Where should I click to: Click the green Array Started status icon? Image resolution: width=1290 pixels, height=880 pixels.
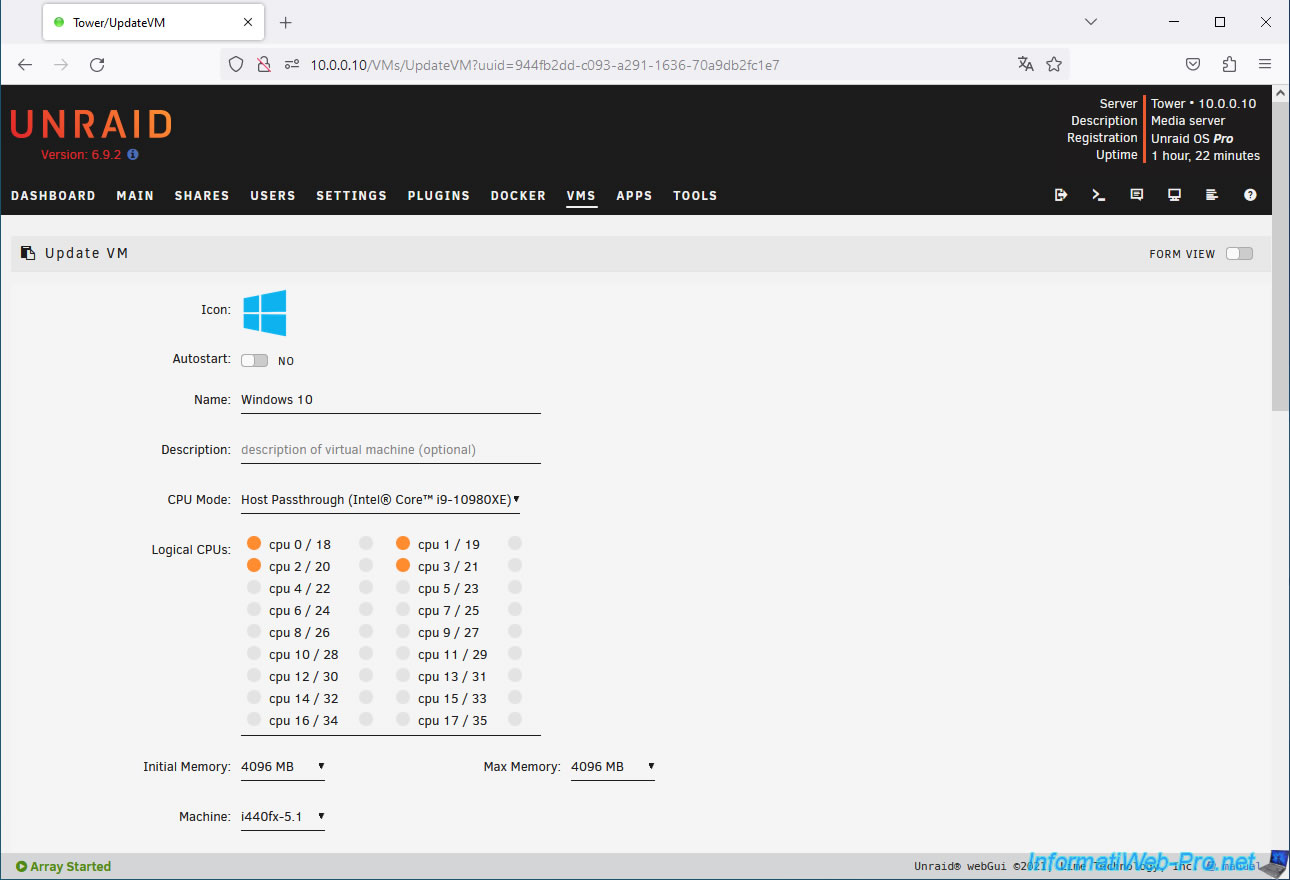pyautogui.click(x=21, y=867)
